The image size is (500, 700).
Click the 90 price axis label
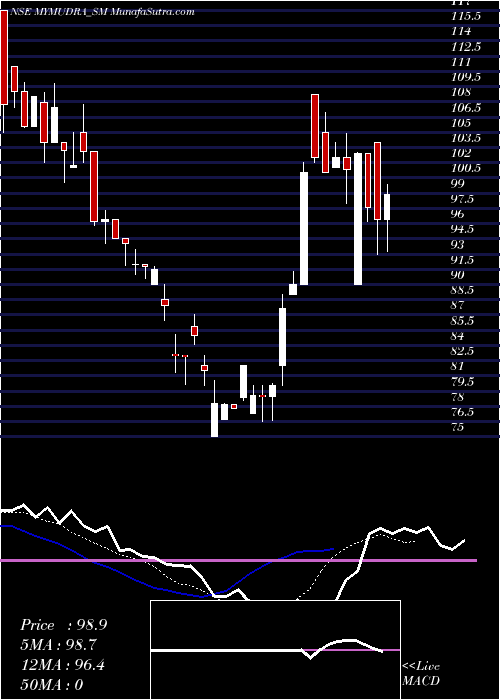458,275
